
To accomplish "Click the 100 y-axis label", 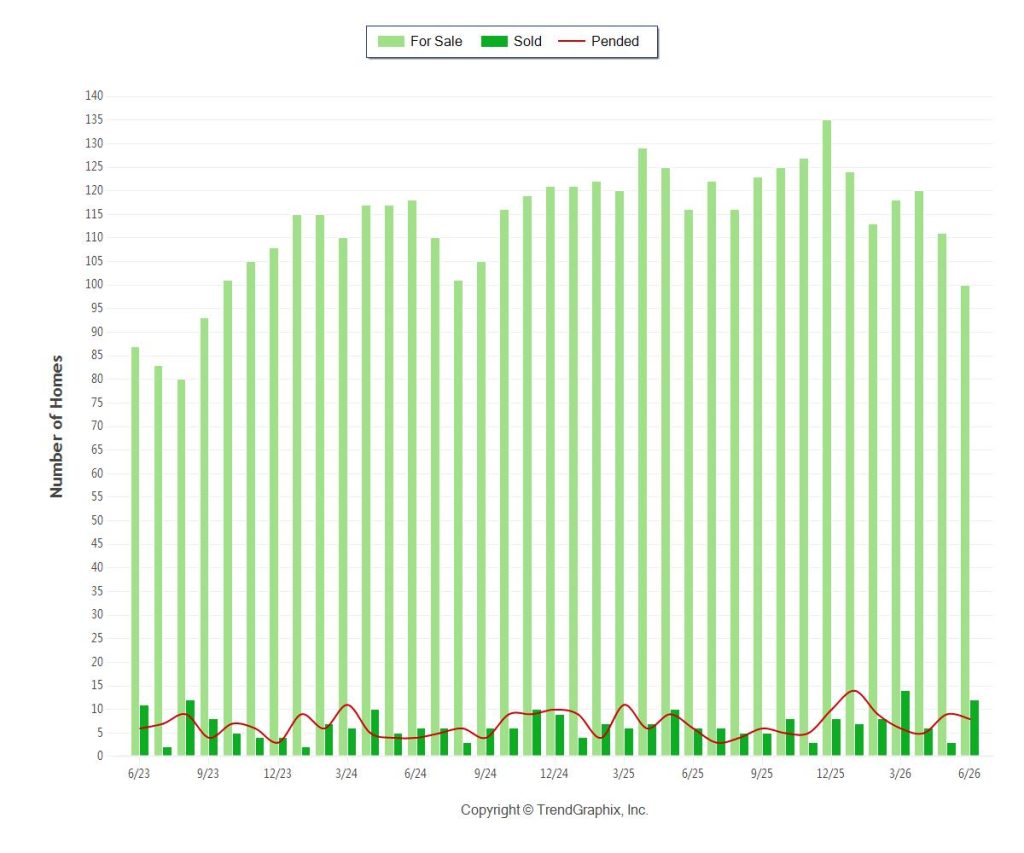I will [94, 285].
